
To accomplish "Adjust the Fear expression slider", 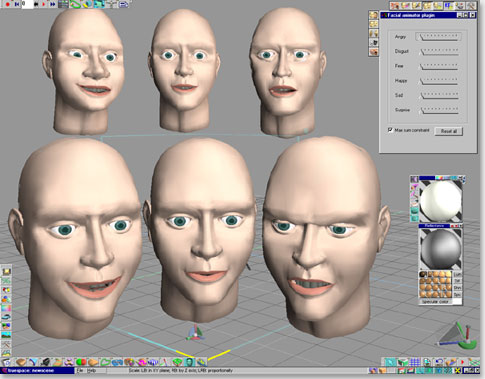I will pyautogui.click(x=439, y=66).
